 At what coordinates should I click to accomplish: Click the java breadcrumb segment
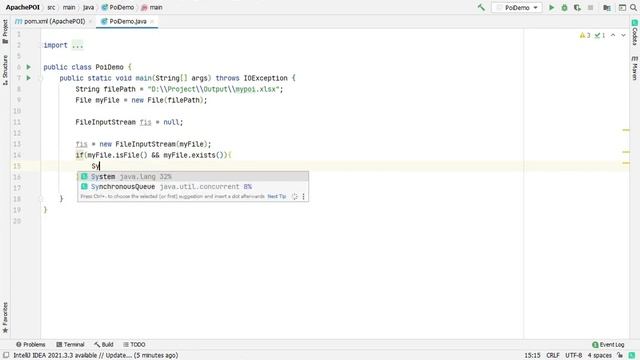(88, 7)
